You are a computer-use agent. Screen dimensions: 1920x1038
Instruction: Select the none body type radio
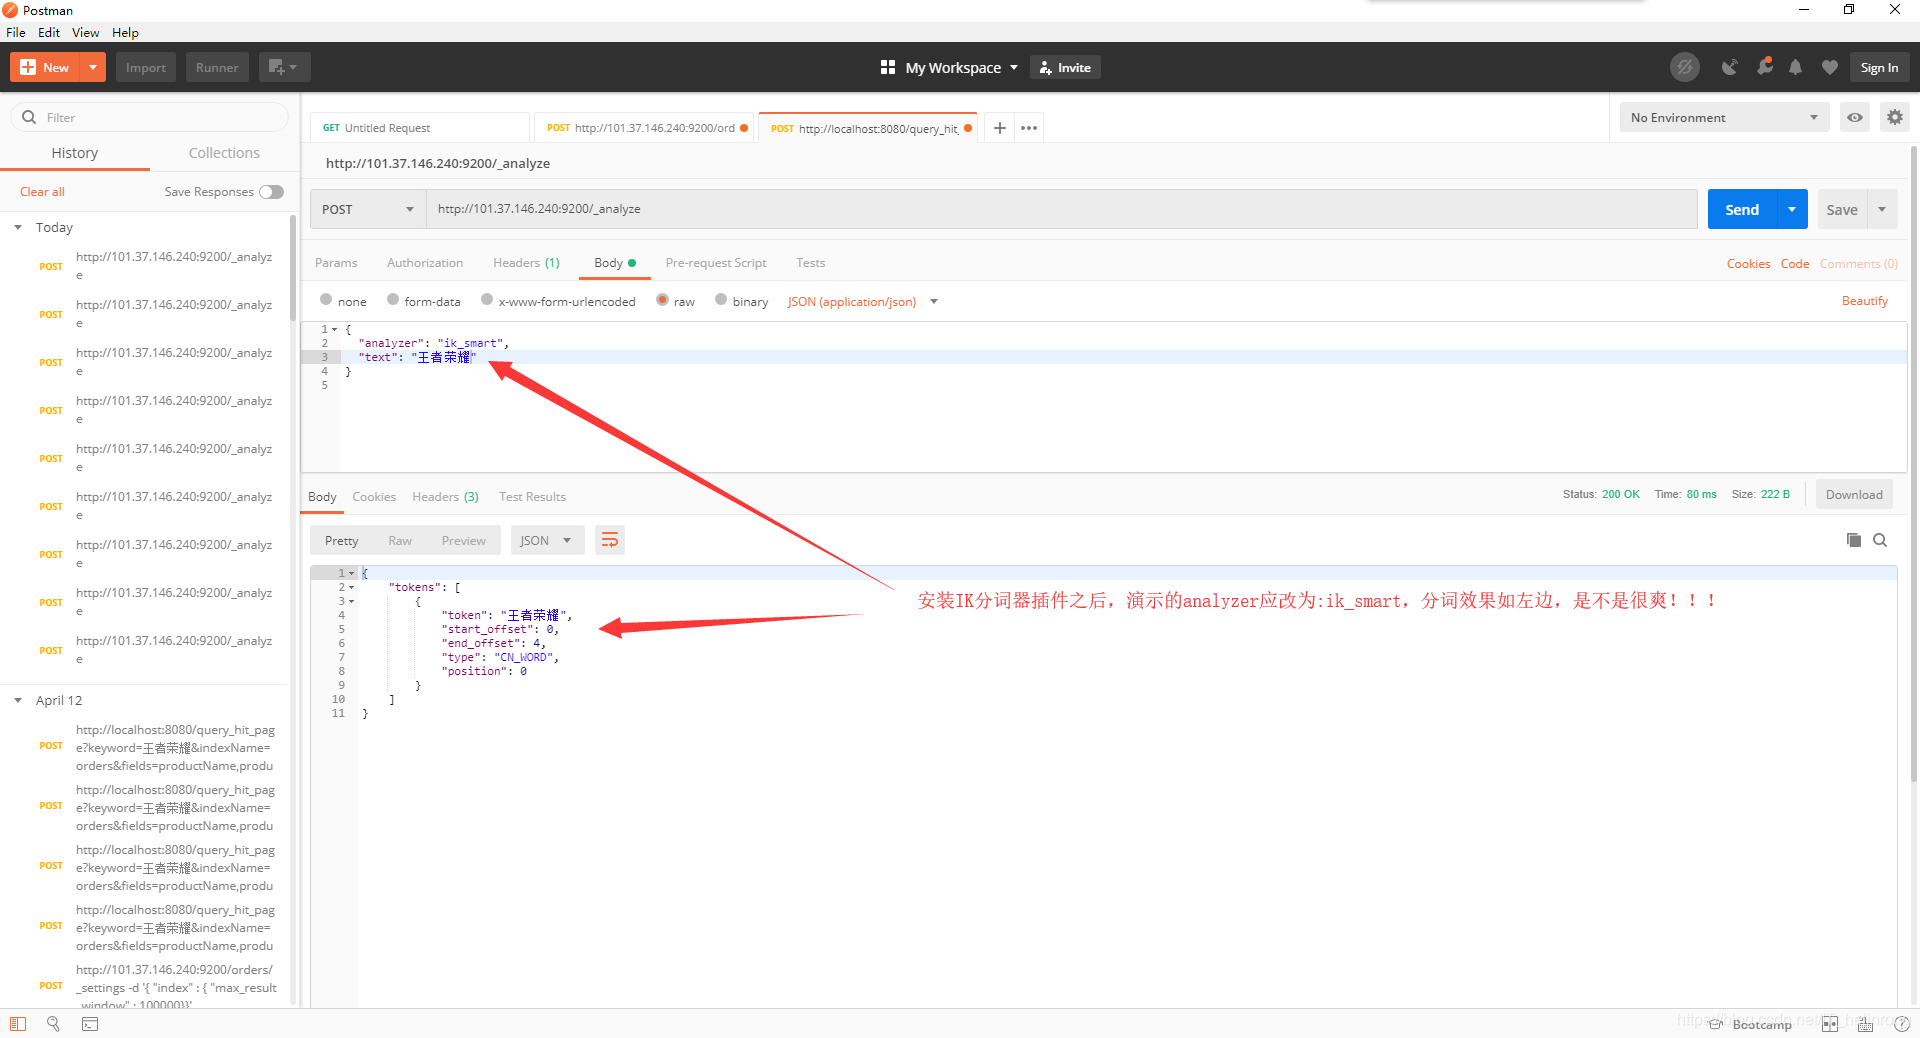point(326,300)
